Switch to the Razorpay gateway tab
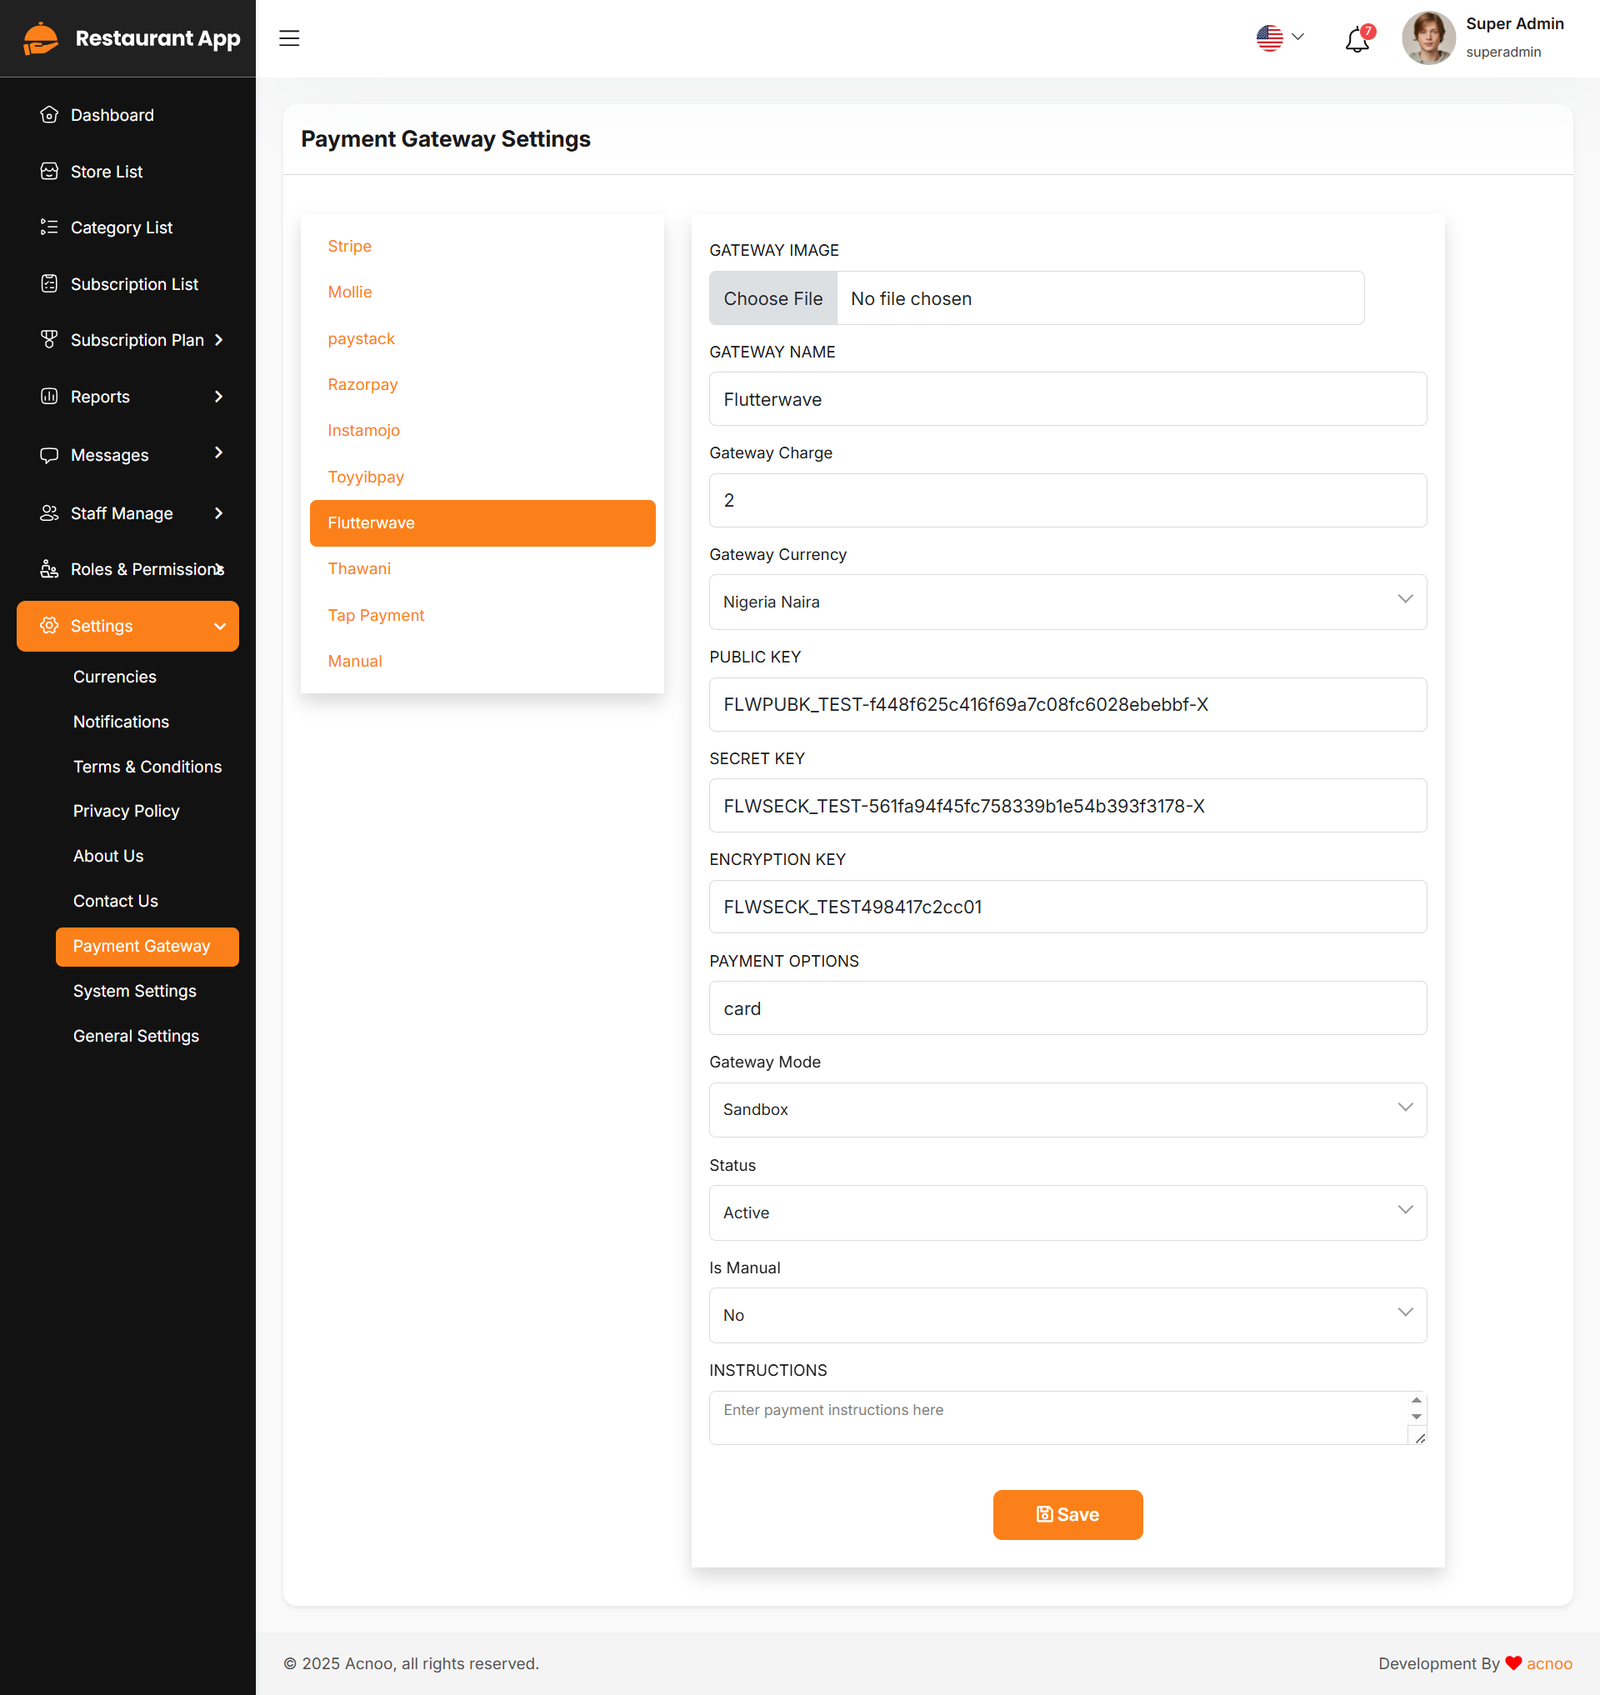The width and height of the screenshot is (1600, 1695). (x=362, y=385)
